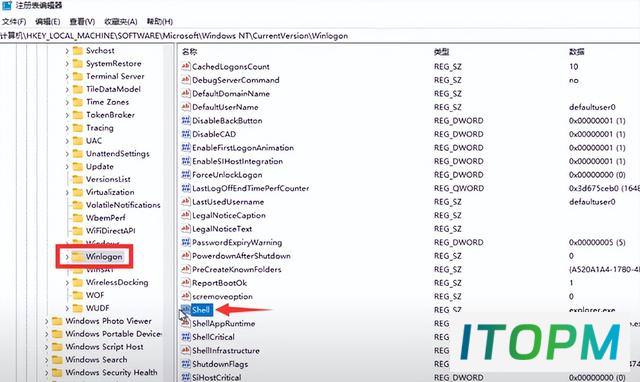Expand the WirelessDocking key
Image resolution: width=640 pixels, height=382 pixels.
(67, 282)
